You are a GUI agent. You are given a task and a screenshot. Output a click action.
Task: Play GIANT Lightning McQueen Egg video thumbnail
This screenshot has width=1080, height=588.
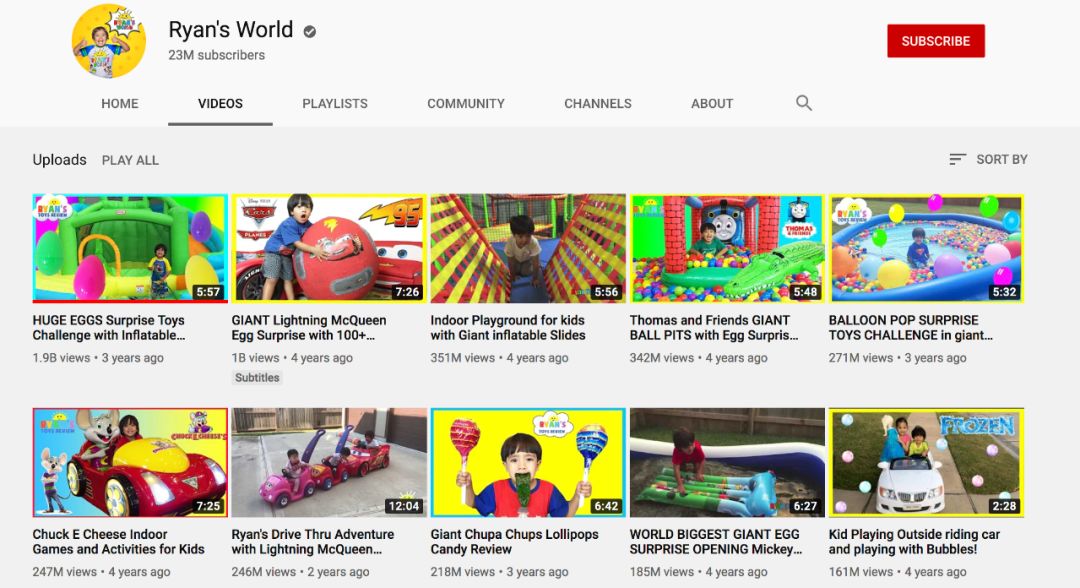[329, 249]
